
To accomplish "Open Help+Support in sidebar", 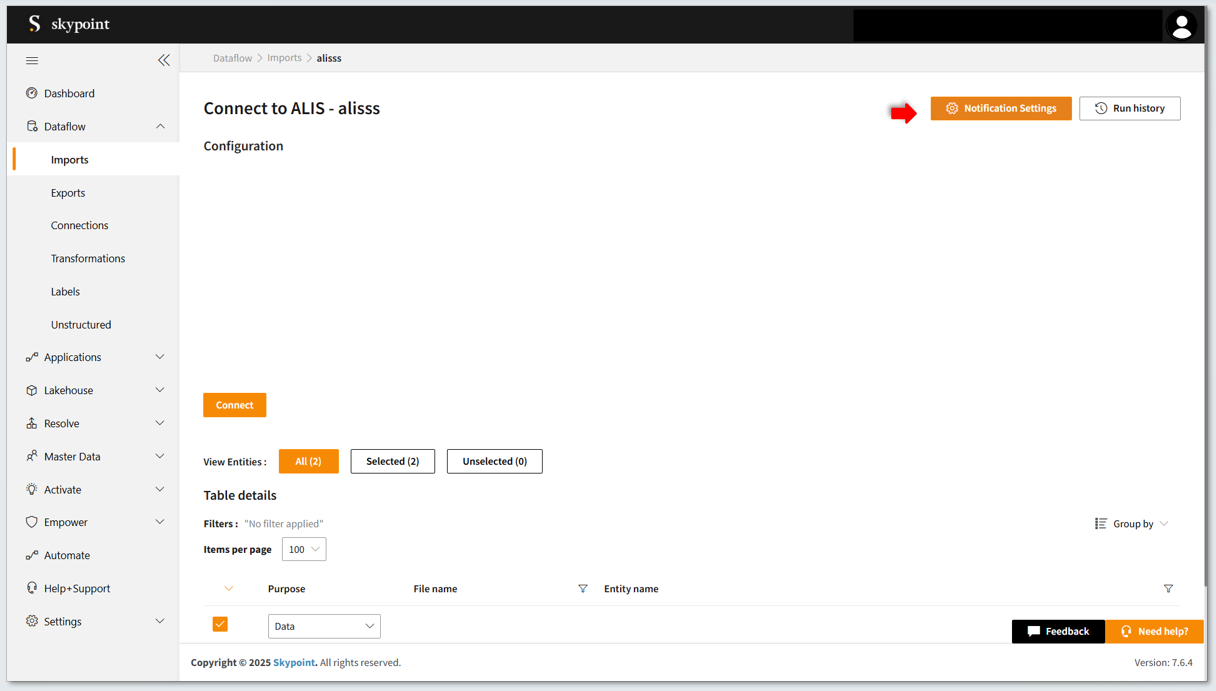I will pyautogui.click(x=76, y=589).
